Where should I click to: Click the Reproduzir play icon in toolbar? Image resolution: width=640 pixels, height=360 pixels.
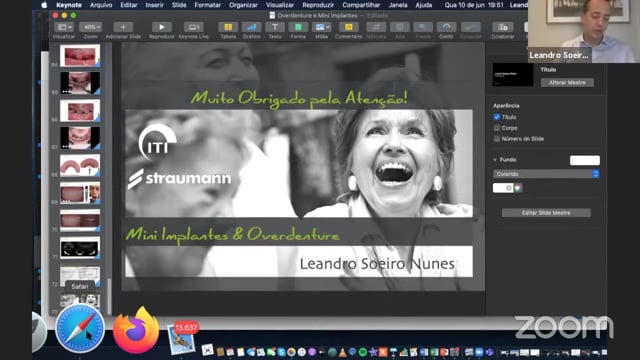tap(162, 27)
